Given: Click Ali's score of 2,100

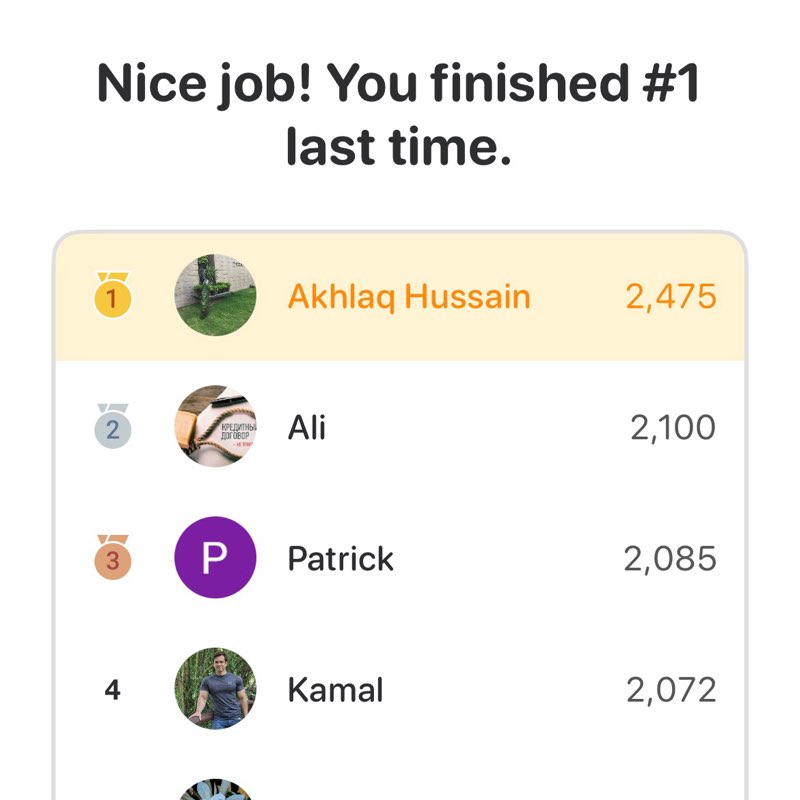Looking at the screenshot, I should pos(673,427).
